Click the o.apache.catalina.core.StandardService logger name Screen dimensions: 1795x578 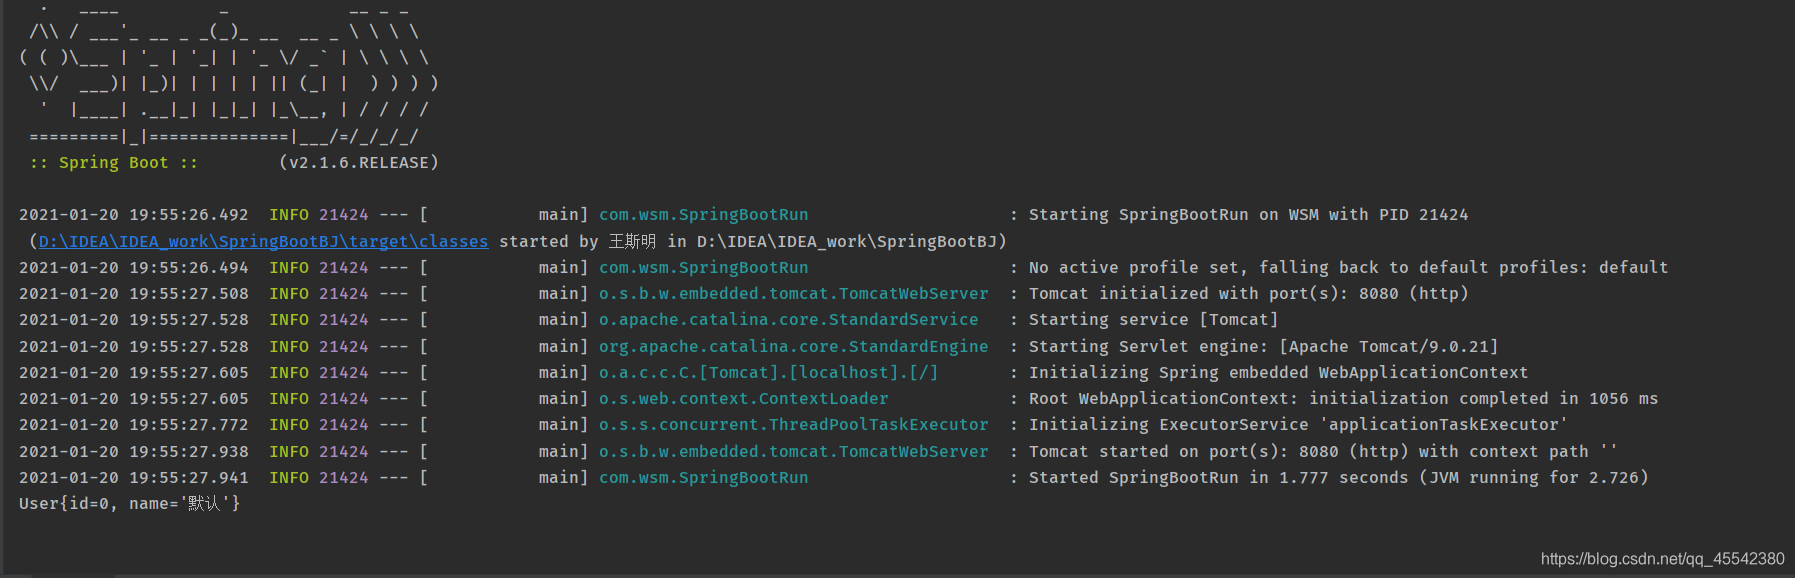(788, 320)
